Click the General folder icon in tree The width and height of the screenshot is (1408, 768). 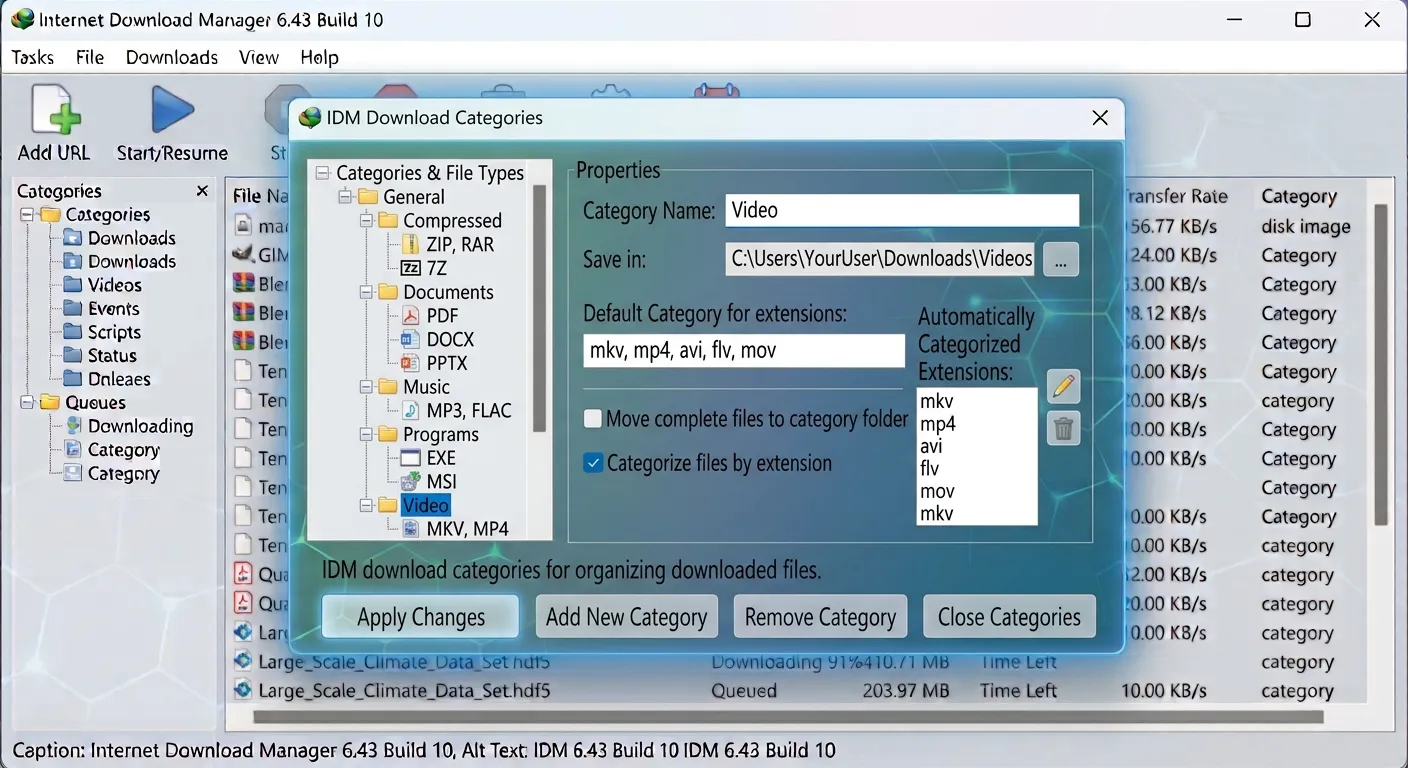pos(368,197)
